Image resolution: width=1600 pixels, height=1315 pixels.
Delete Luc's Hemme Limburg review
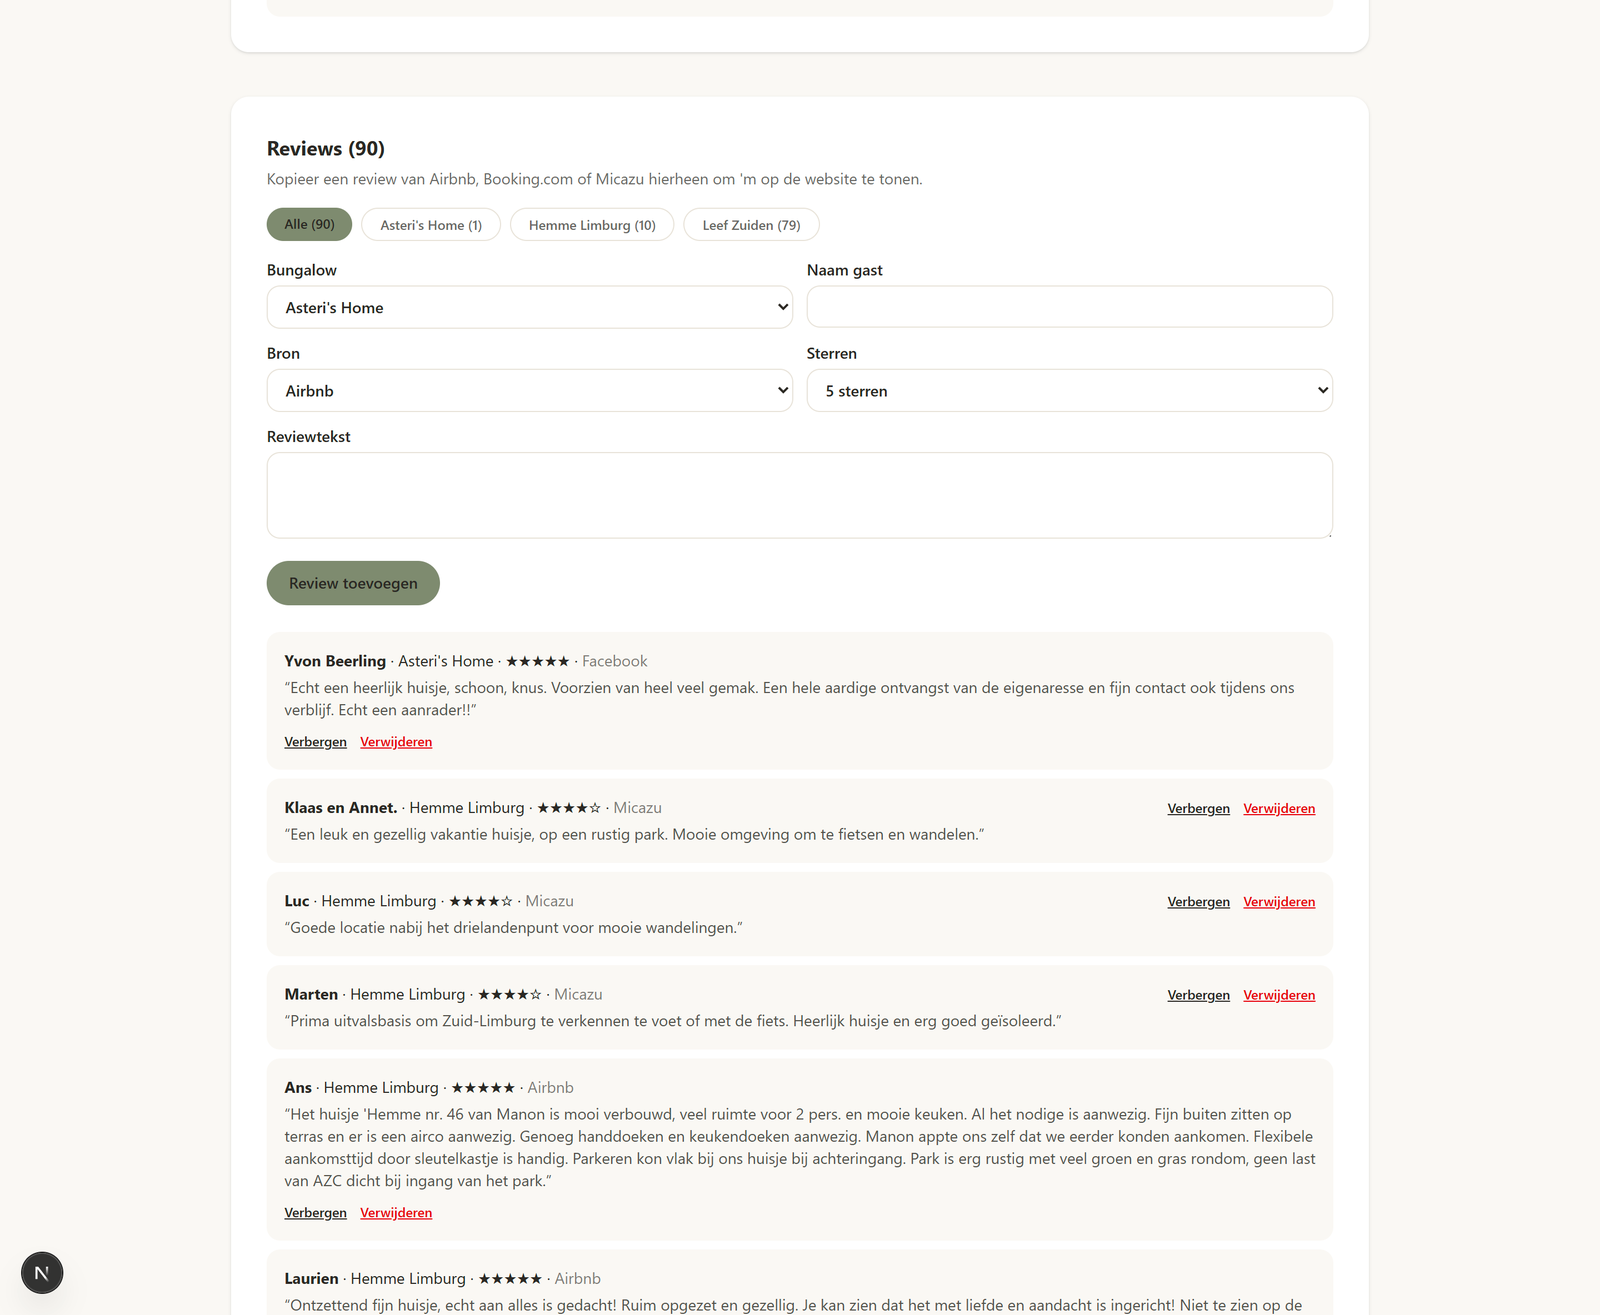click(1279, 902)
